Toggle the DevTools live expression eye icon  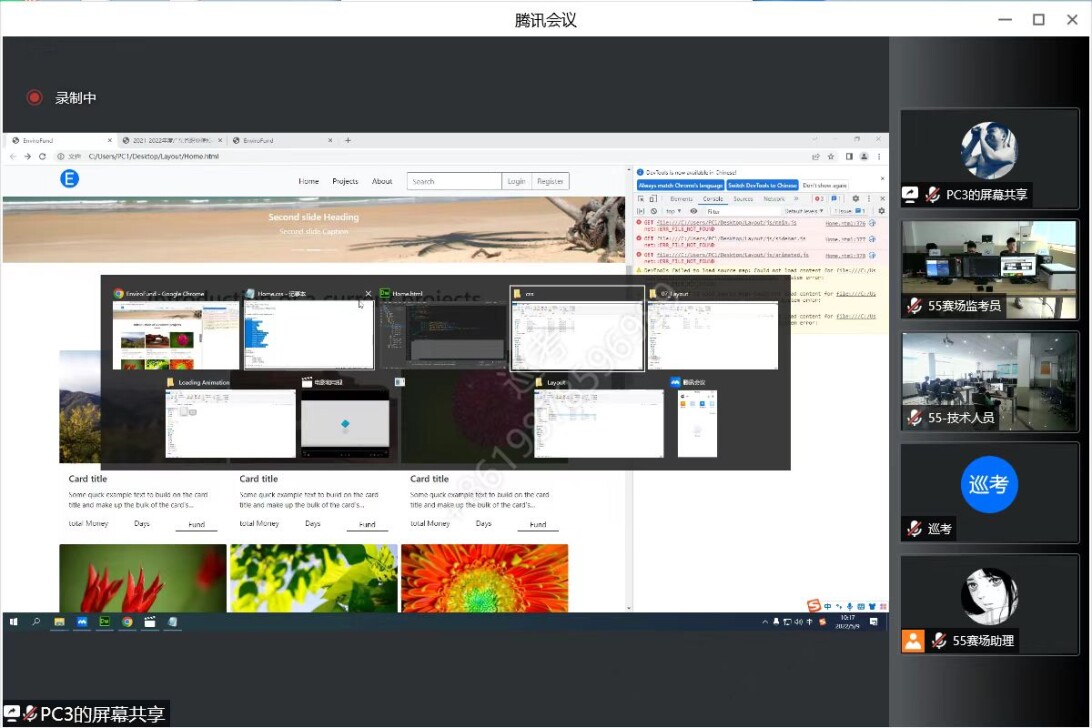coord(694,211)
